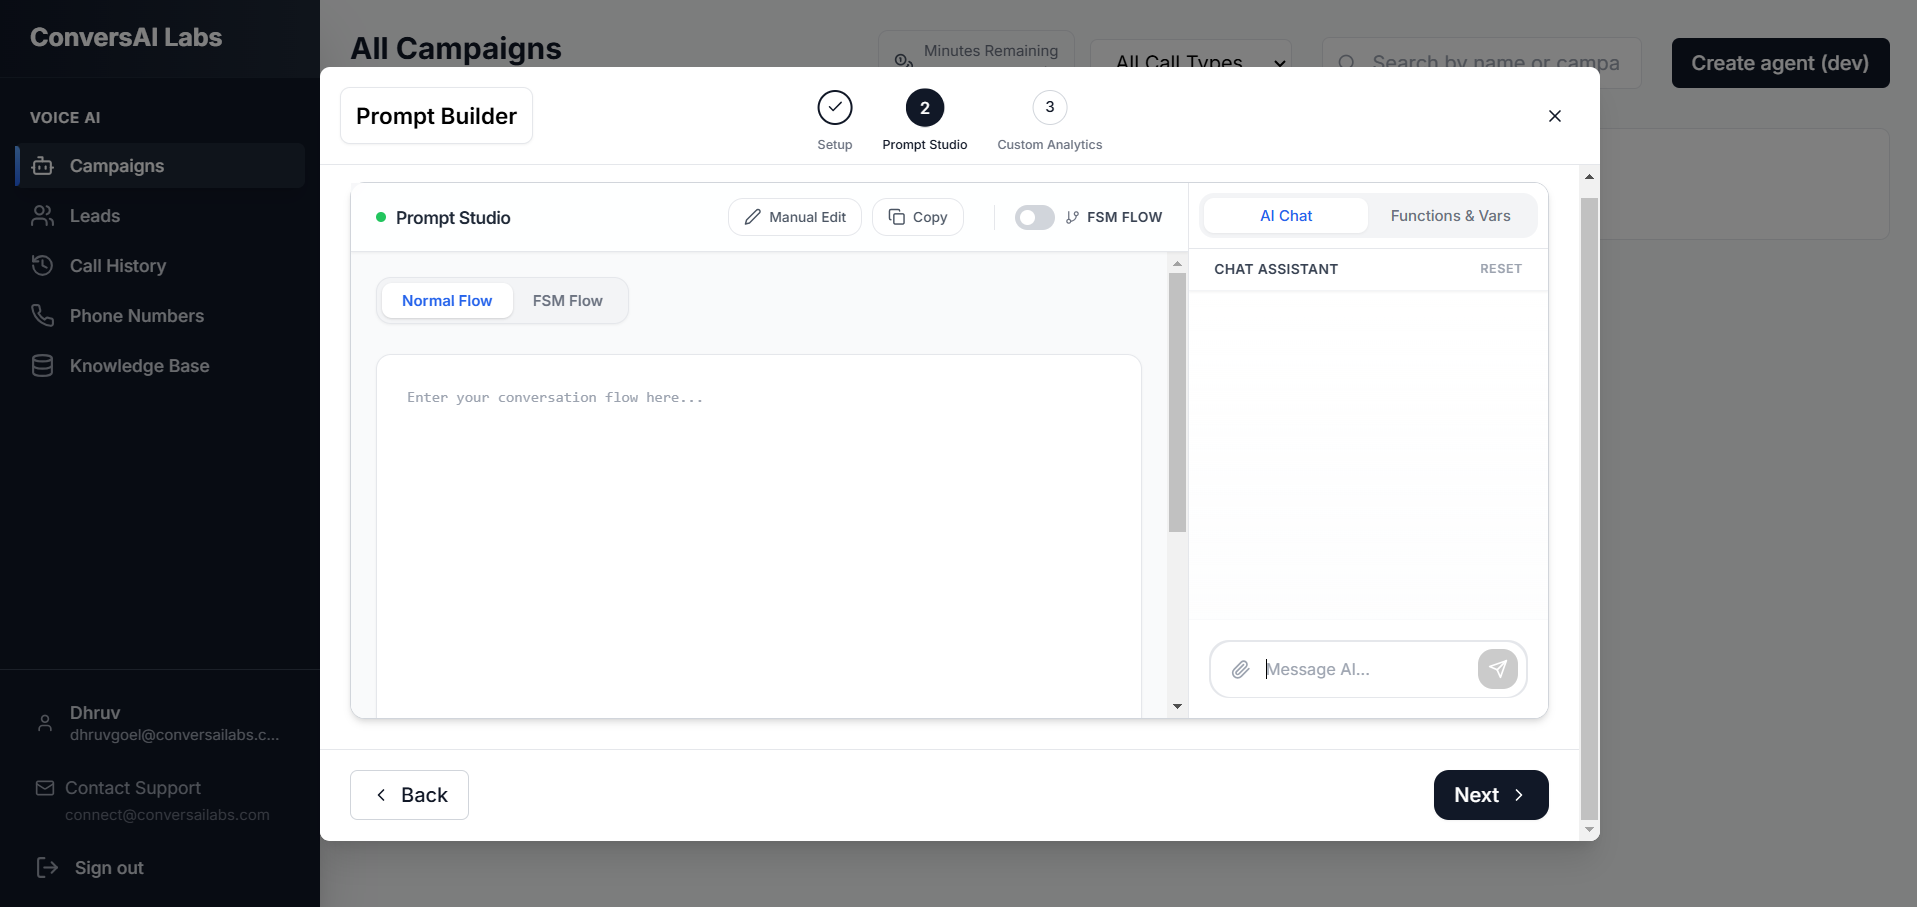This screenshot has height=907, width=1917.
Task: Click the Leads people icon
Action: (x=42, y=216)
